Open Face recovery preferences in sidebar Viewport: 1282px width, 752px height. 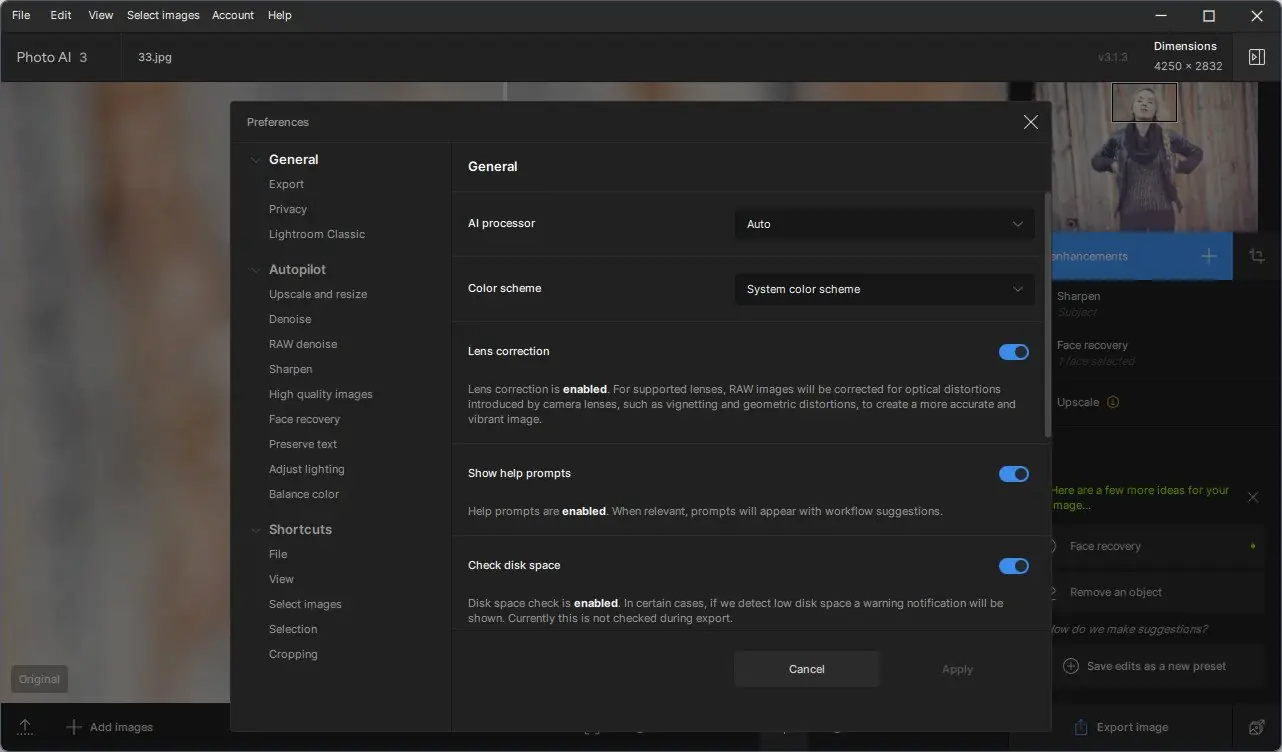coord(304,419)
